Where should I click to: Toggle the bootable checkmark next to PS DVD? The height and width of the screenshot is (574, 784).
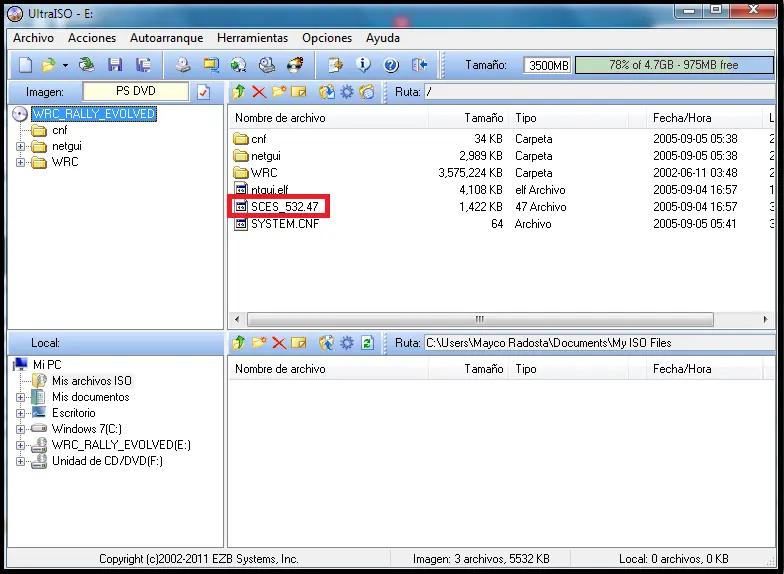204,92
